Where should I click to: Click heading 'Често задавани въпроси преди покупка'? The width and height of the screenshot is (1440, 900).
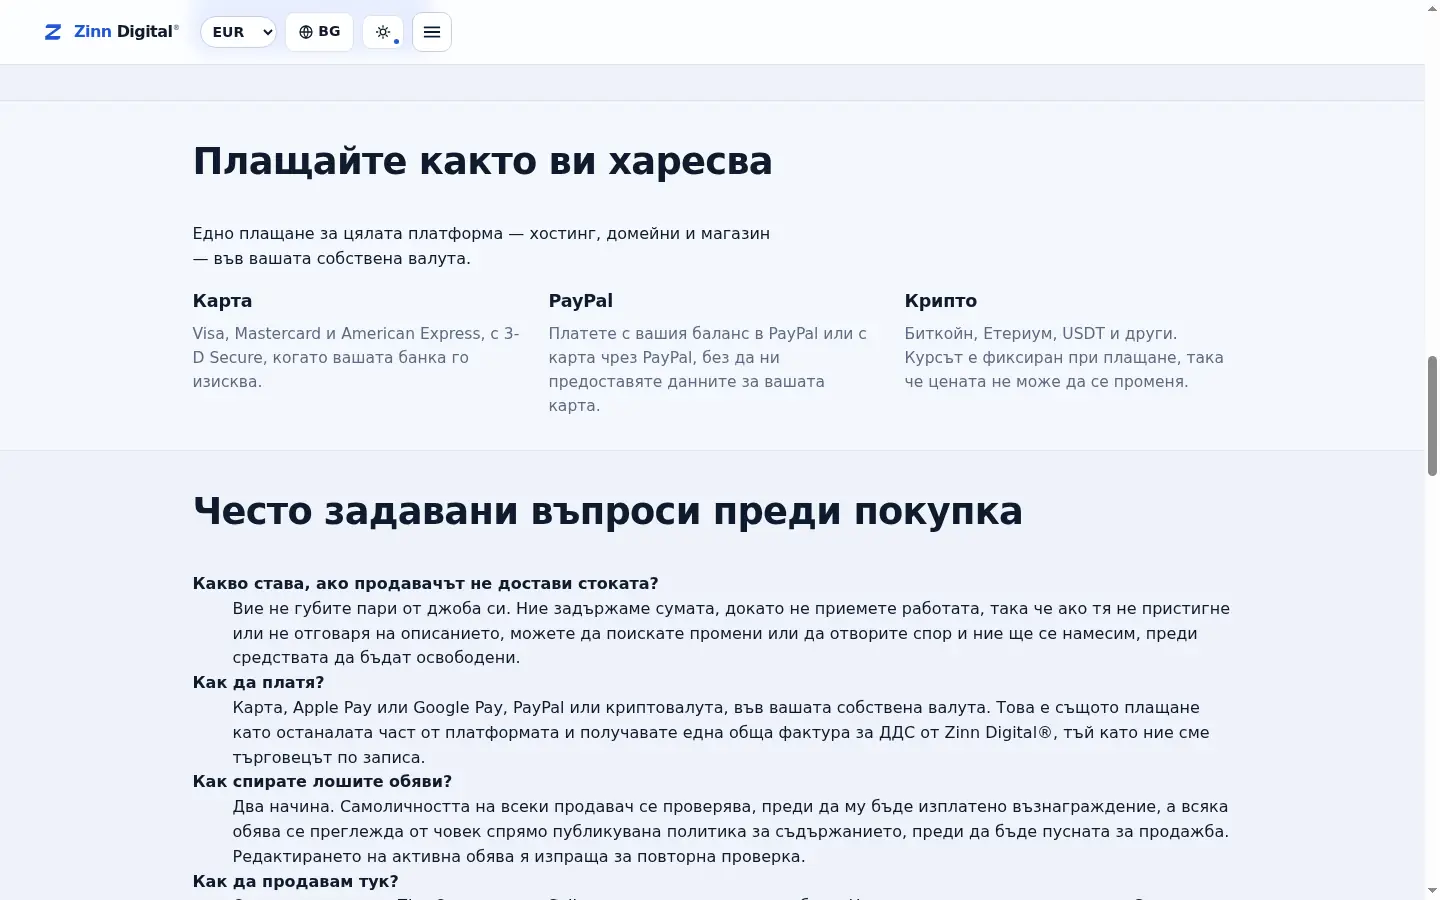(607, 511)
